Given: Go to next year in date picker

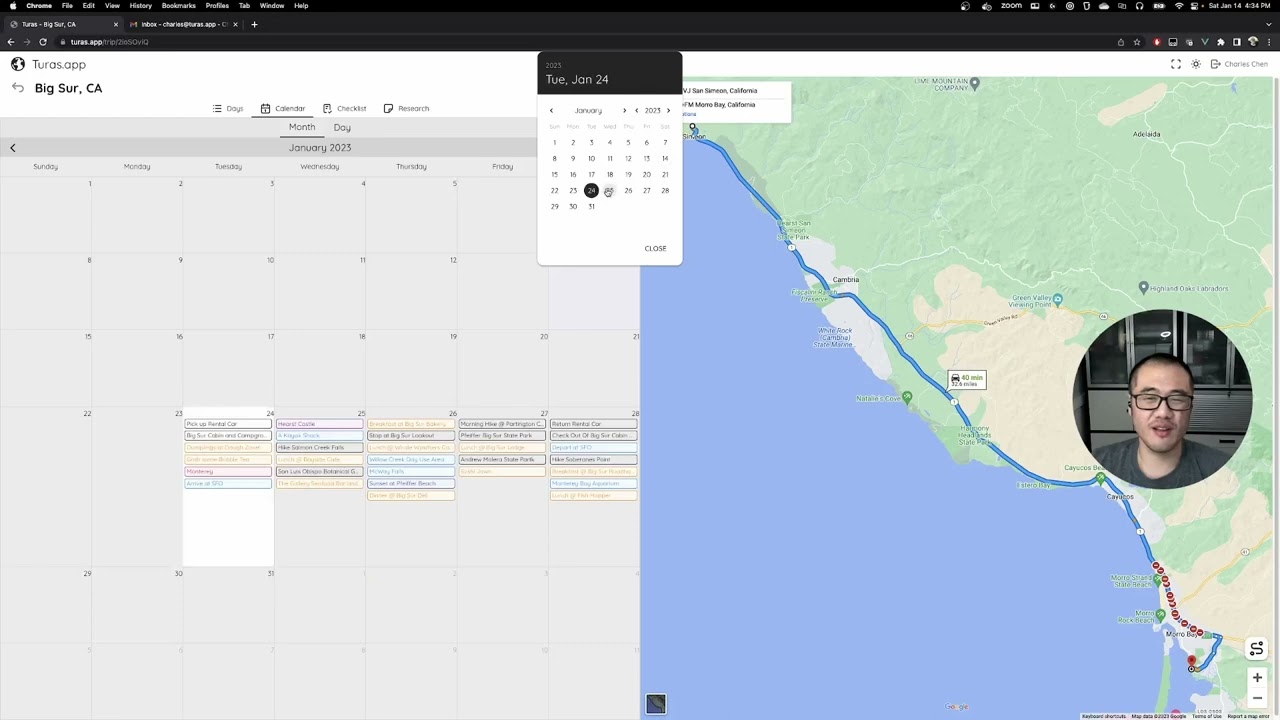Looking at the screenshot, I should click(668, 110).
